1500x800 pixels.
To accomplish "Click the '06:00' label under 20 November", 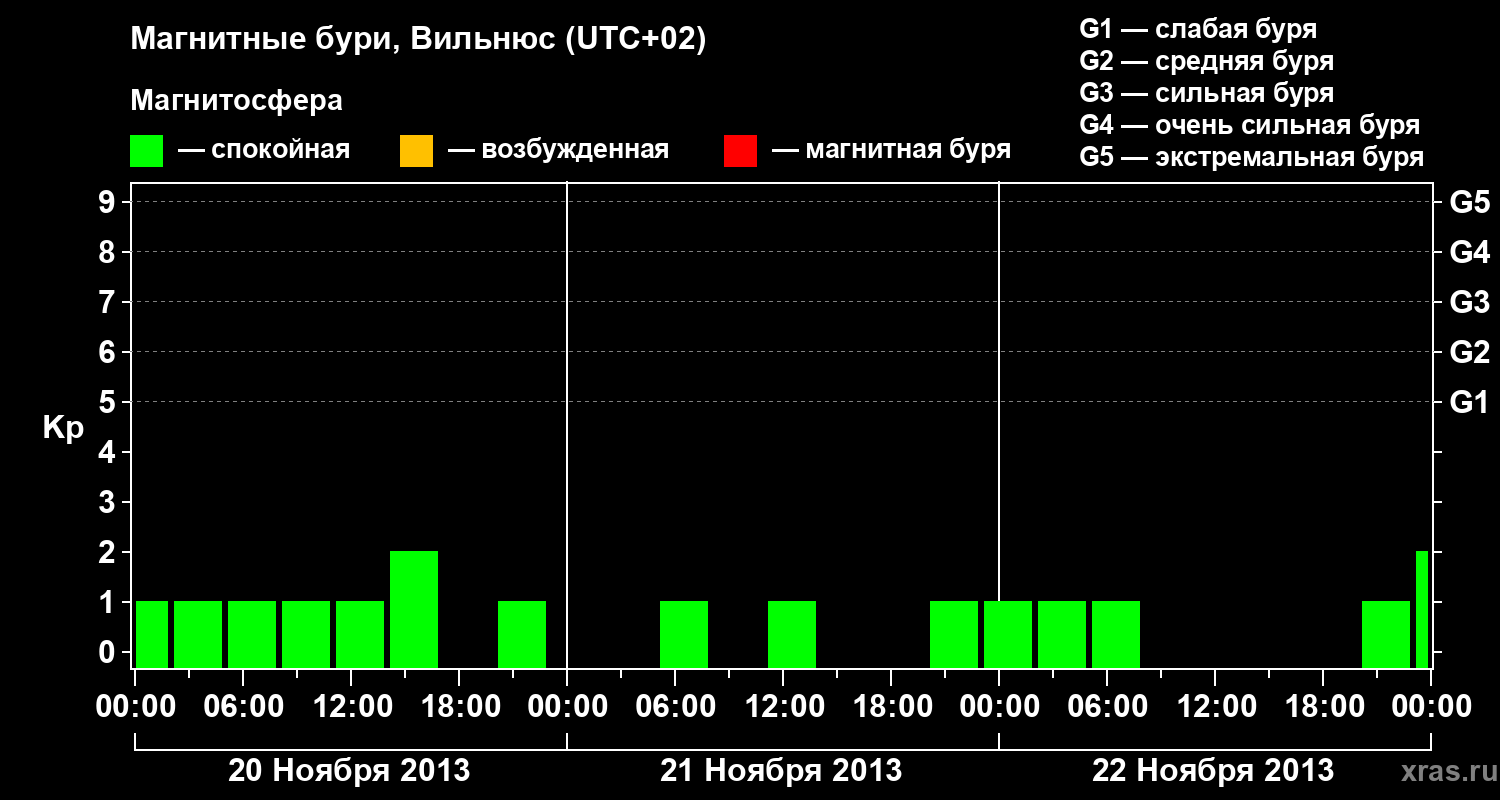I will [x=244, y=706].
